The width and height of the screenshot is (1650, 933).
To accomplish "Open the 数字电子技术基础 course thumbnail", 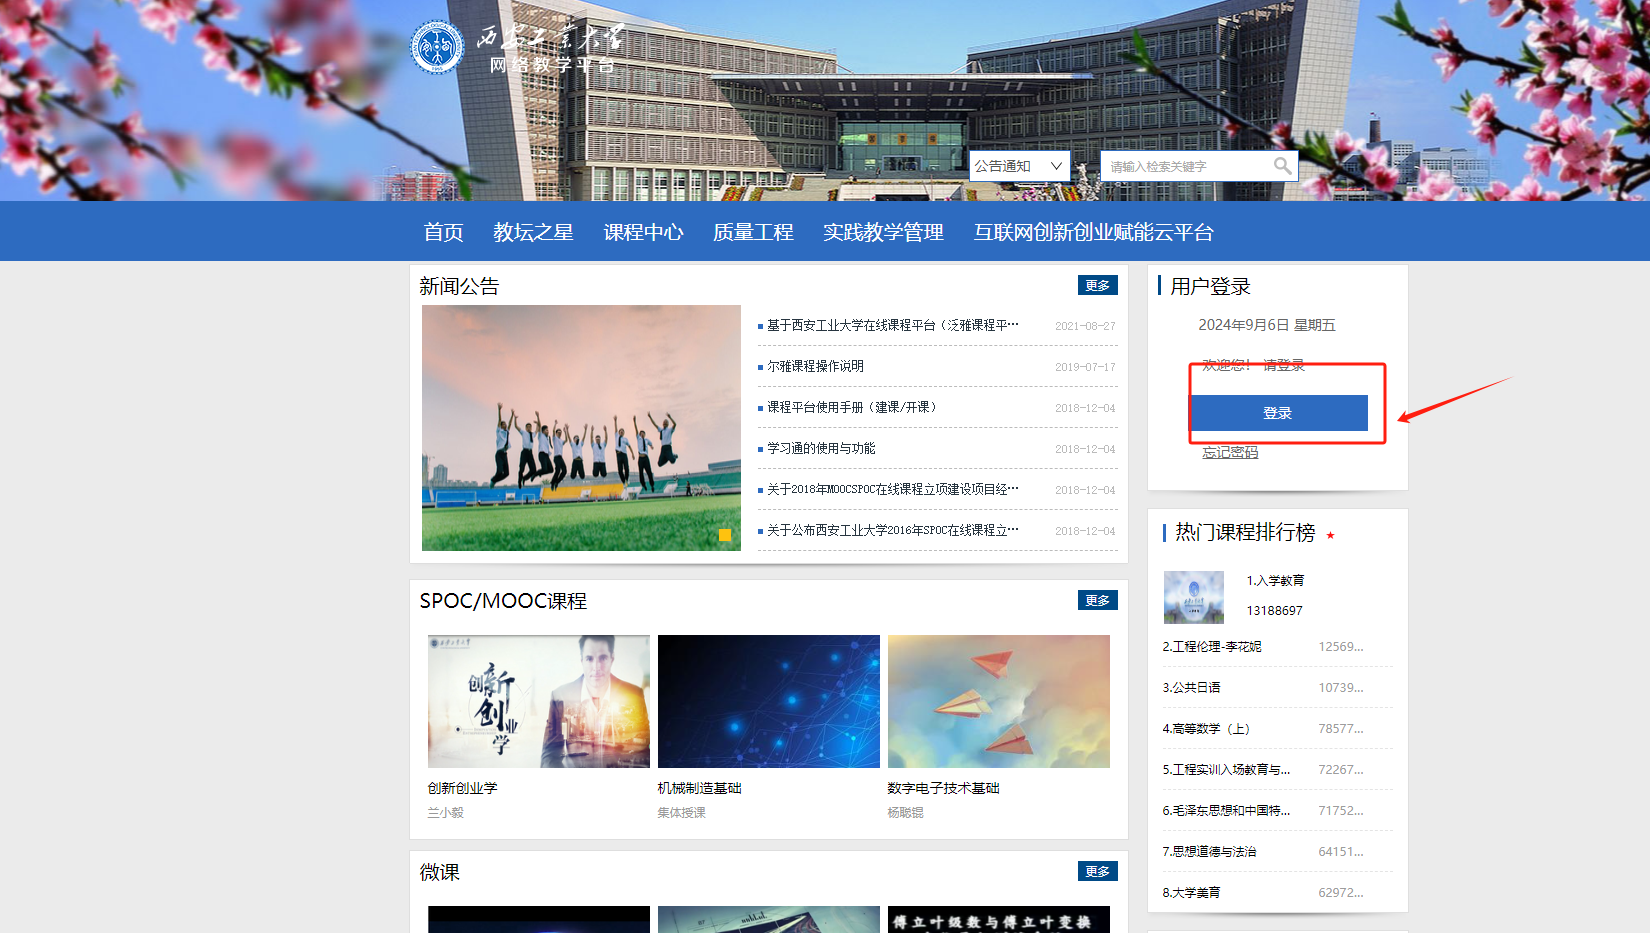I will pyautogui.click(x=999, y=701).
